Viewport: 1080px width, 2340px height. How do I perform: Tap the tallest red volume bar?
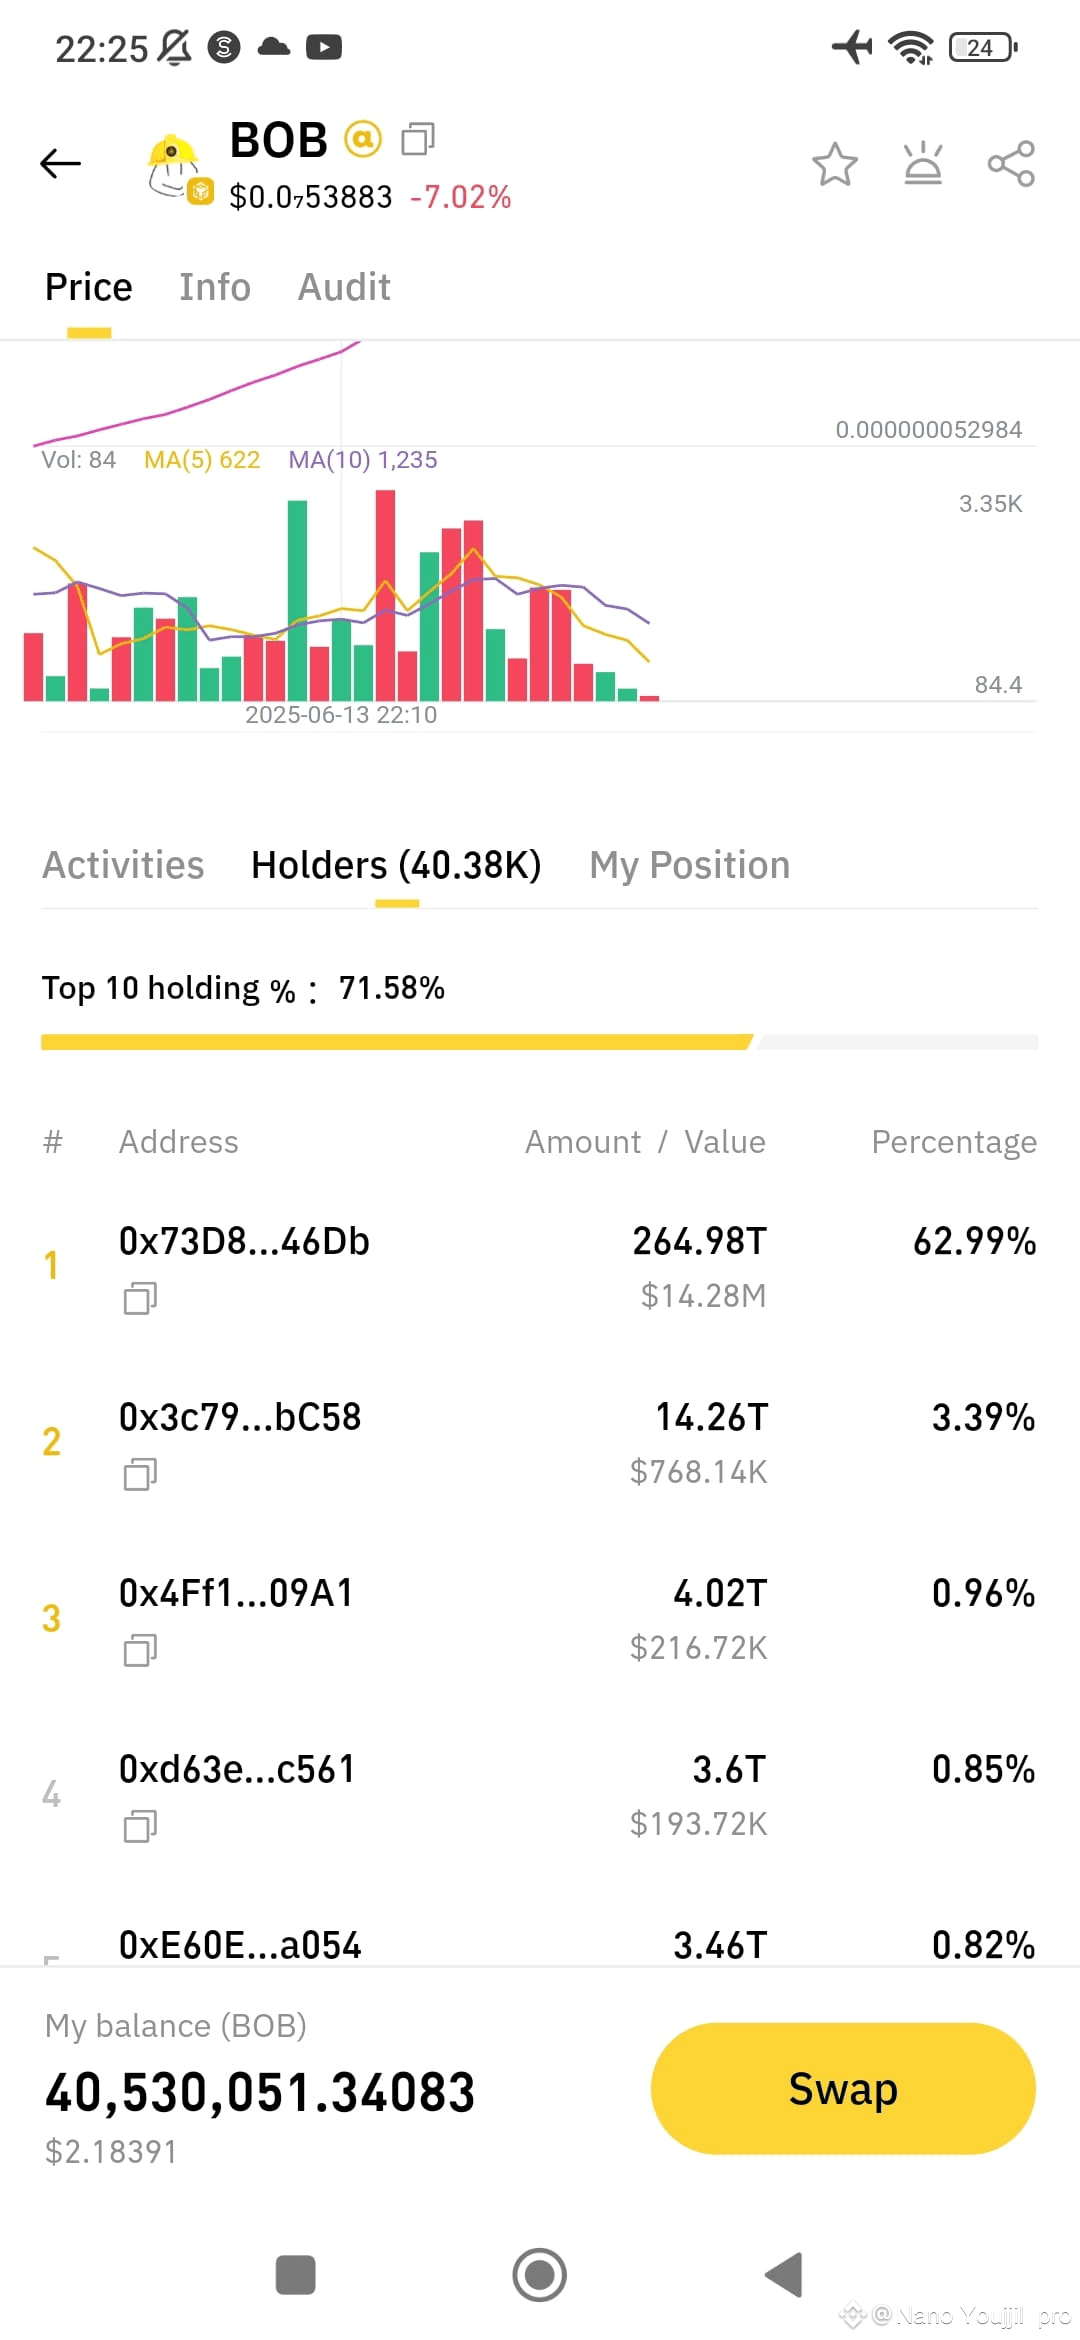[385, 595]
